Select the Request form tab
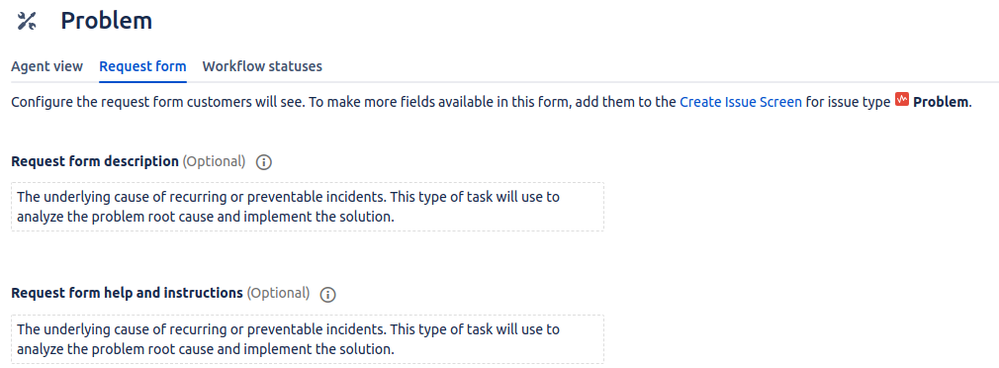 (x=143, y=66)
